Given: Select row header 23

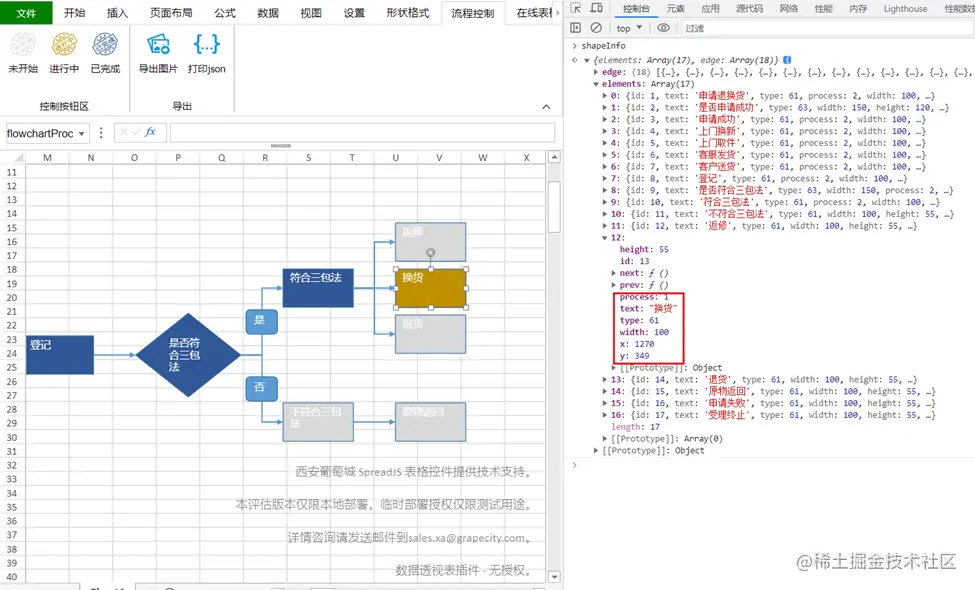Looking at the screenshot, I should 12,339.
